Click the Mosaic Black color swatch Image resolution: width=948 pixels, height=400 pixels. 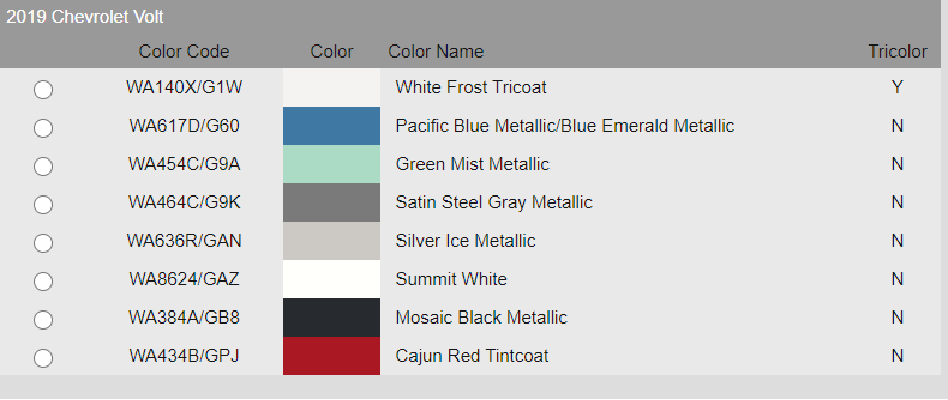(331, 317)
